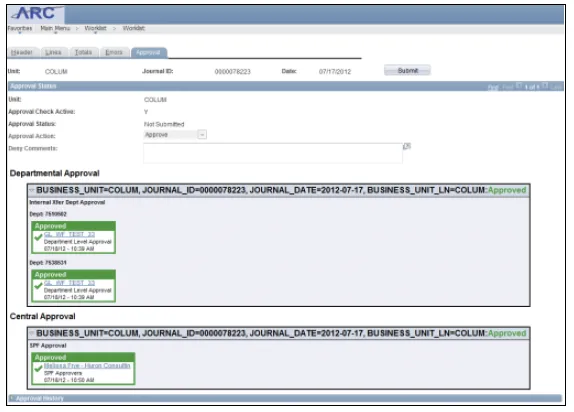Viewport: 574px width, 412px height.
Task: Click the Approval Check Active value Y
Action: tap(146, 112)
